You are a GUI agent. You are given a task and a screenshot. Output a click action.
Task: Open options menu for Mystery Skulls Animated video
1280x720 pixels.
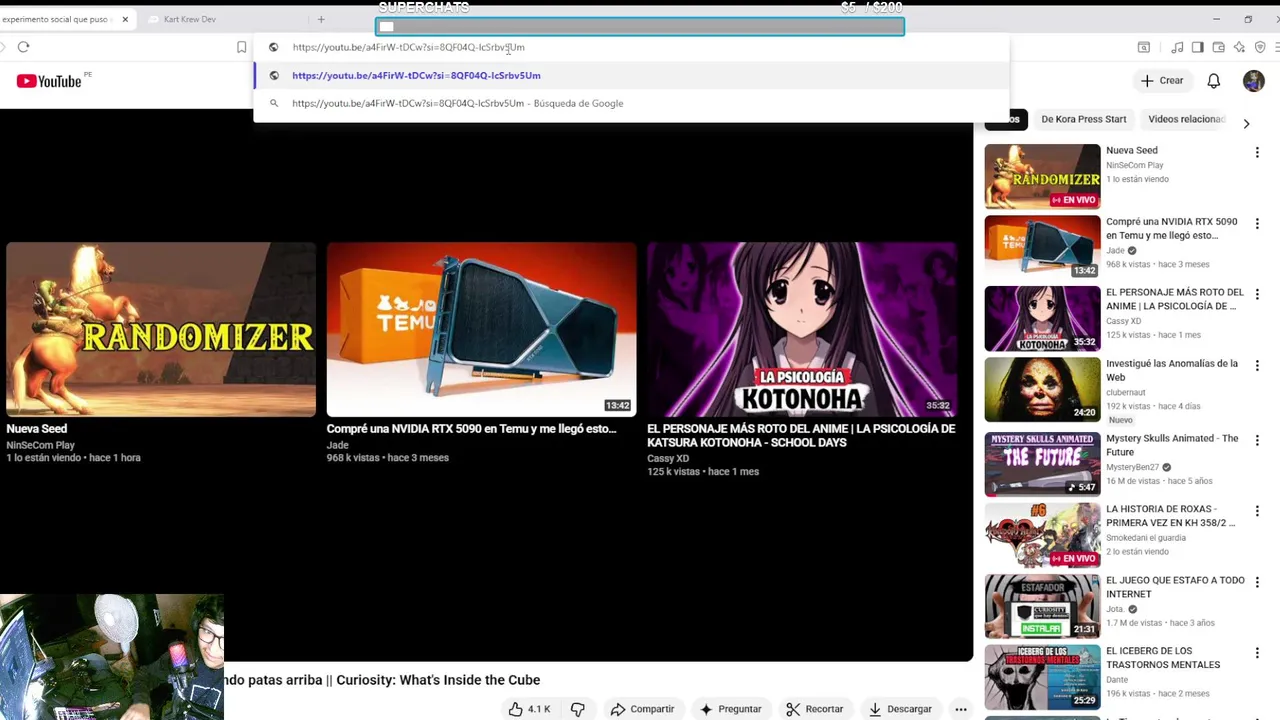[1257, 441]
